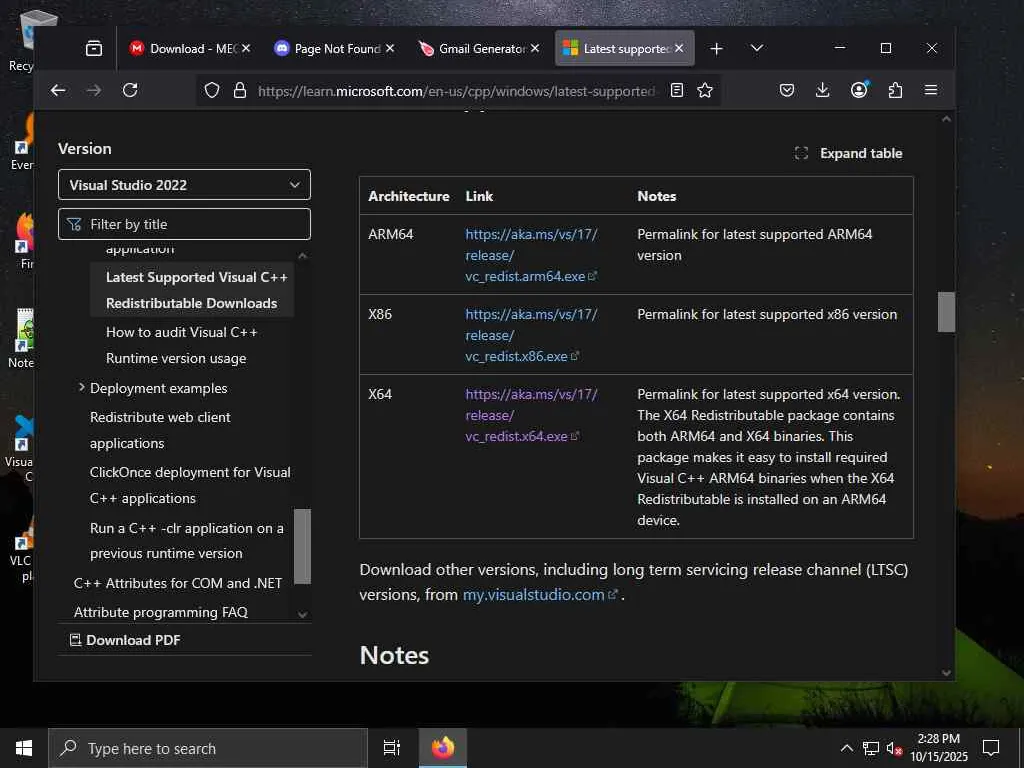The height and width of the screenshot is (768, 1024).
Task: Open volume tray icon
Action: (894, 748)
